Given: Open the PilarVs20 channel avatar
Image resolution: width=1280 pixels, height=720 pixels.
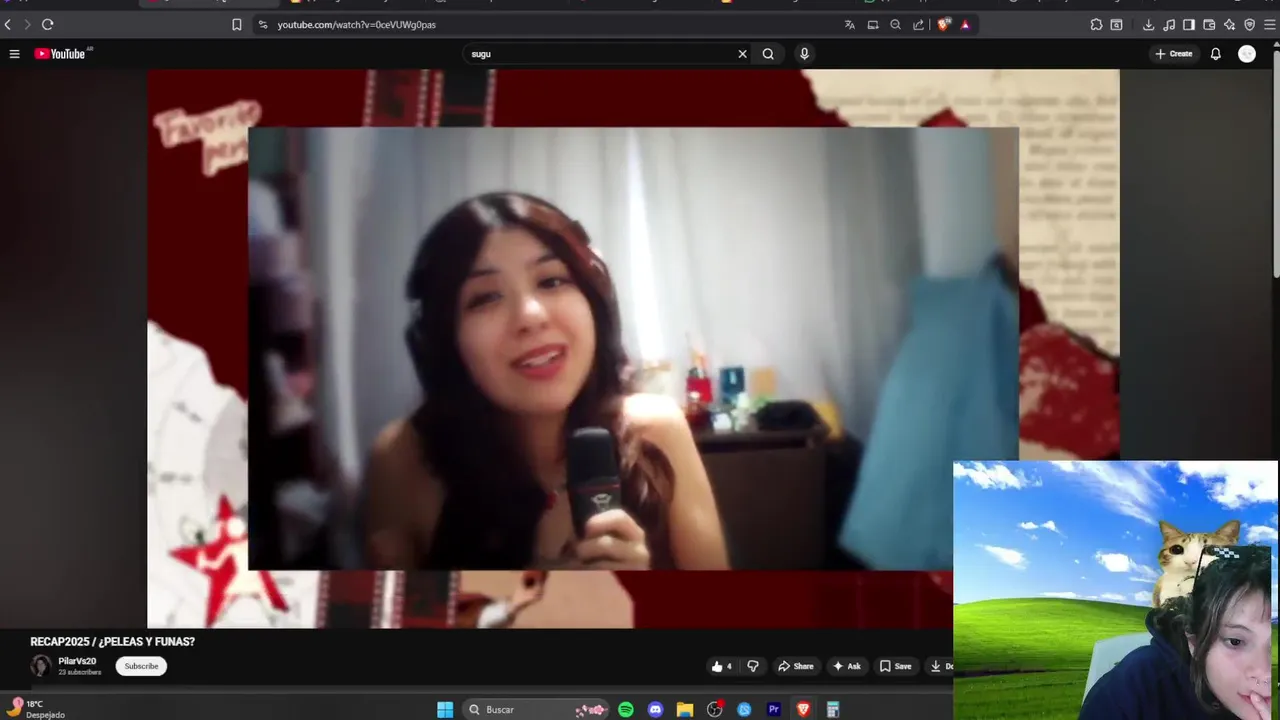Looking at the screenshot, I should click(41, 666).
